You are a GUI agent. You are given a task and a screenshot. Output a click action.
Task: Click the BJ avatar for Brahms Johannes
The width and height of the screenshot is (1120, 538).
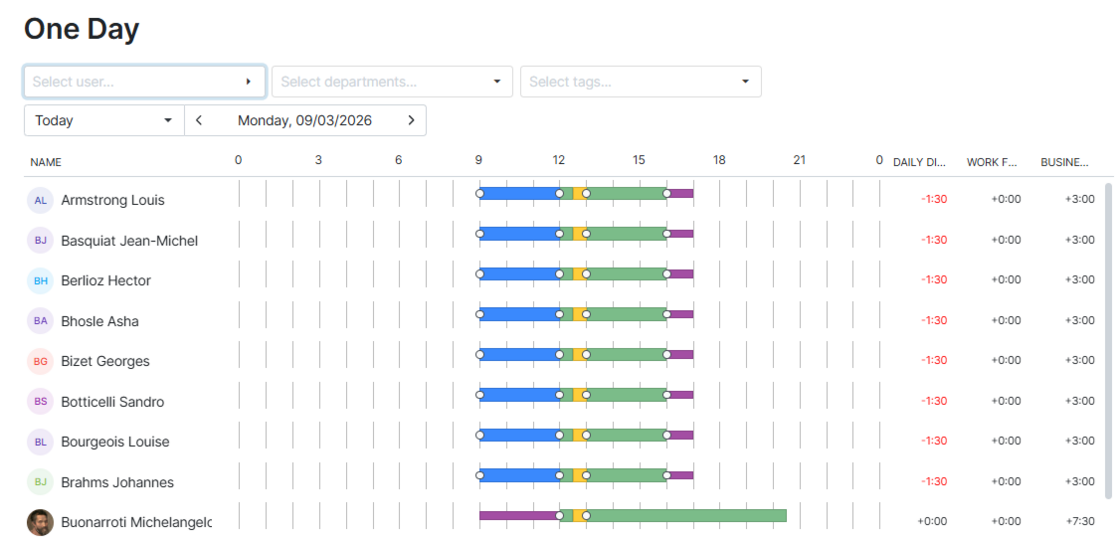coord(41,482)
